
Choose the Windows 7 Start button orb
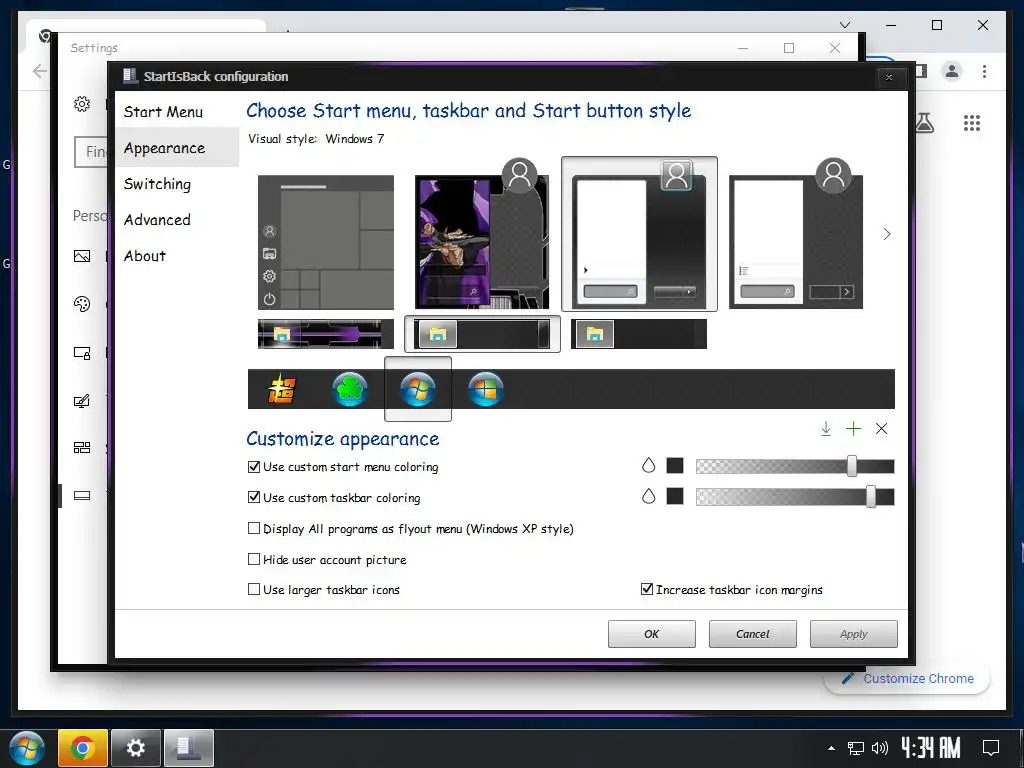418,389
